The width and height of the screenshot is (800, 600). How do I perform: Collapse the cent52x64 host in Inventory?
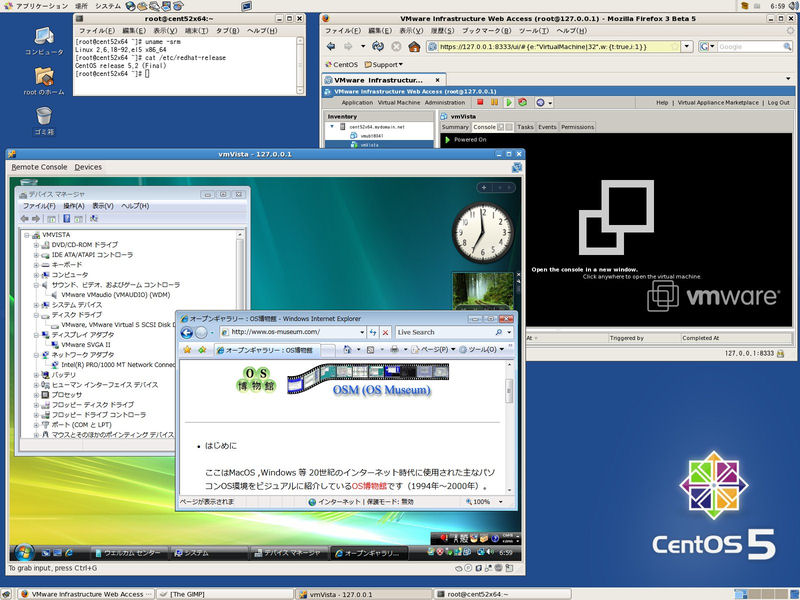(332, 127)
